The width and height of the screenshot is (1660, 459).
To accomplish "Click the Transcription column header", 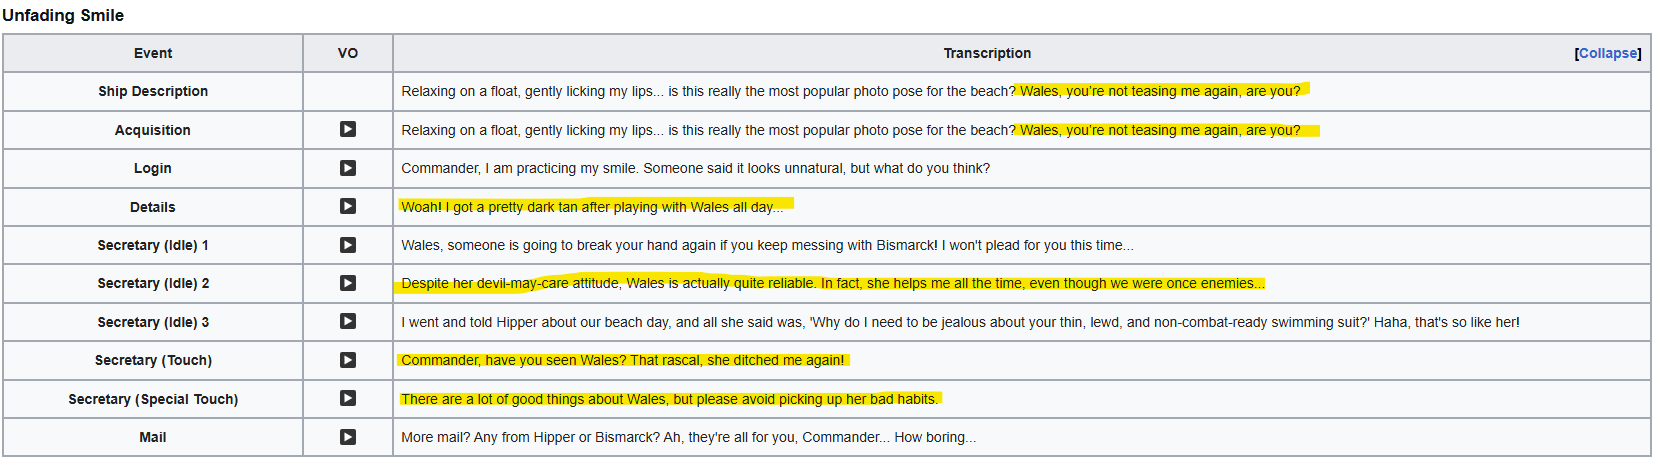I will [987, 53].
